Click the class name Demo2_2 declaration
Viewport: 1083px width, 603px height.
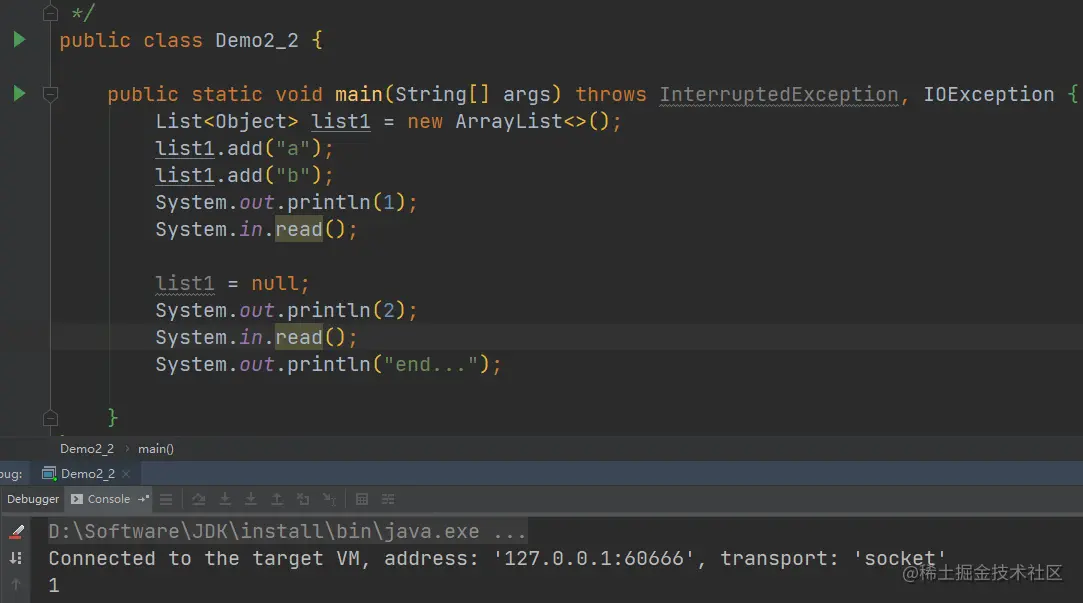point(257,41)
